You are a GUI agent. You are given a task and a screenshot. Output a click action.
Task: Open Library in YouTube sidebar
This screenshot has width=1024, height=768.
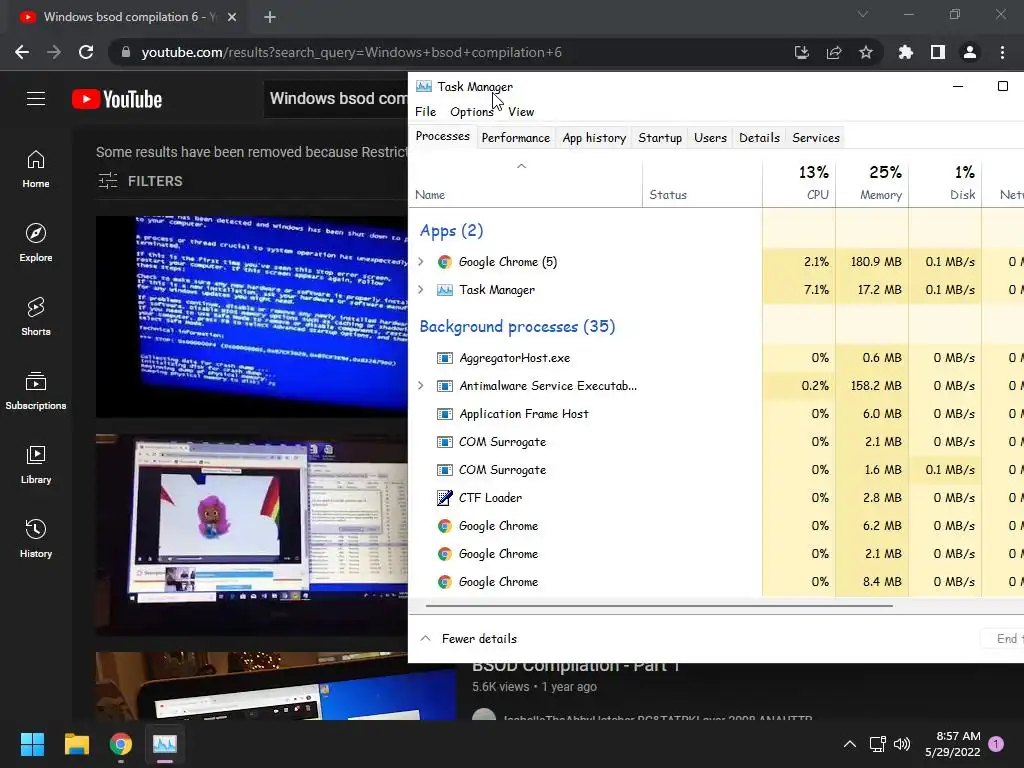point(36,464)
